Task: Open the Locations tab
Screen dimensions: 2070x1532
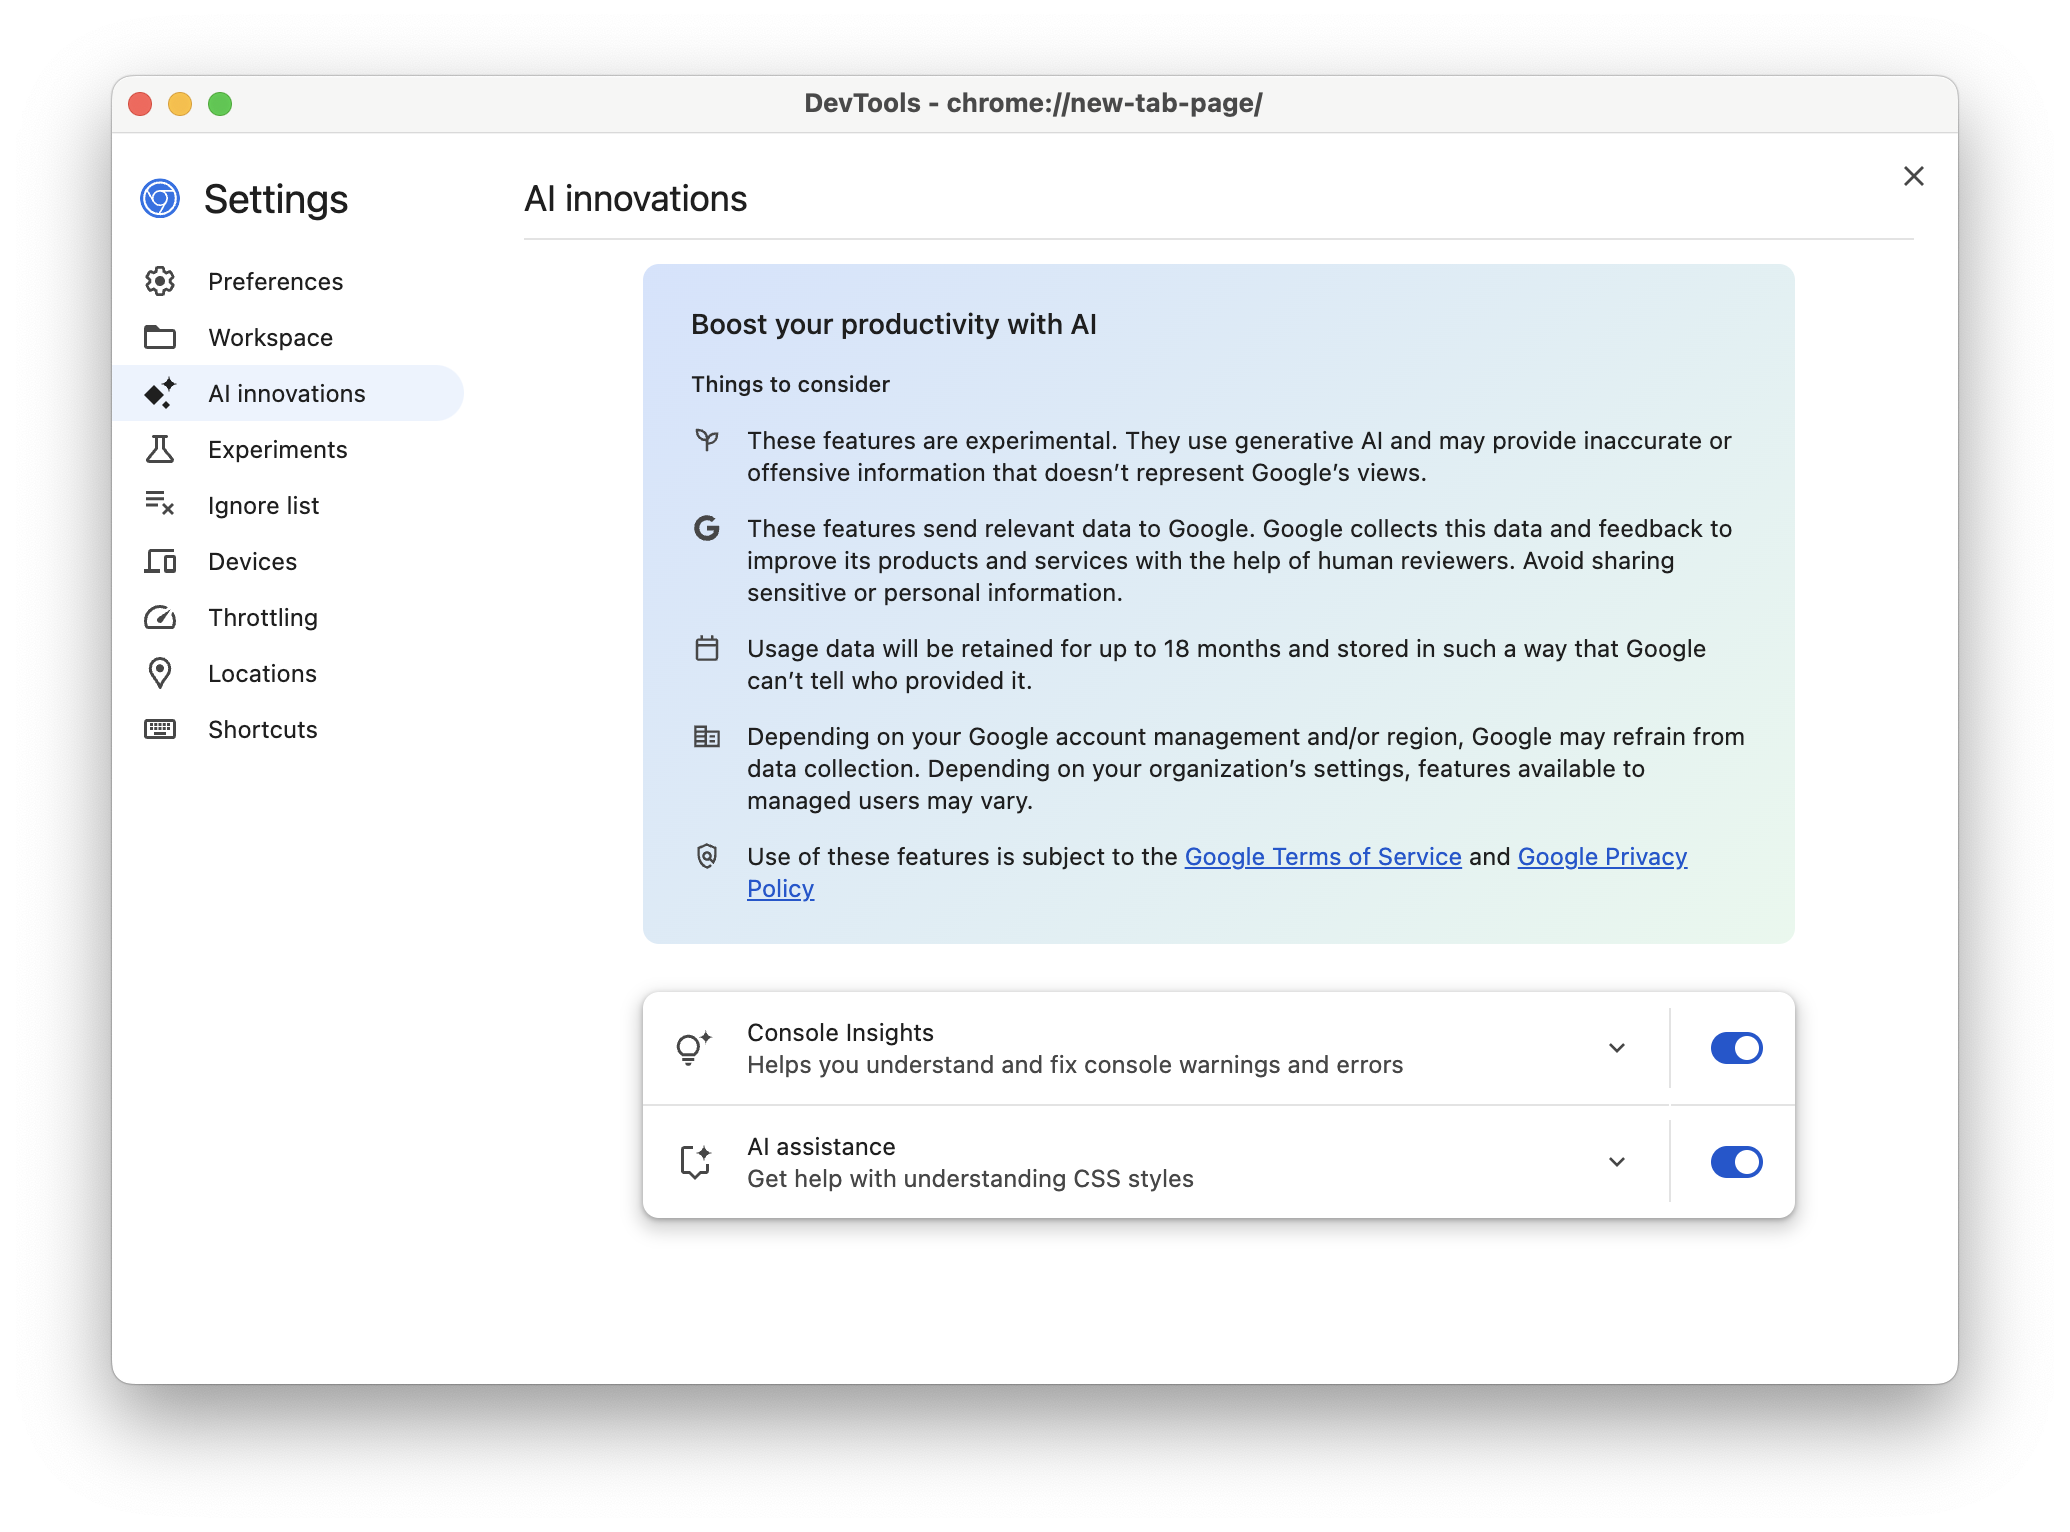Action: [288, 673]
